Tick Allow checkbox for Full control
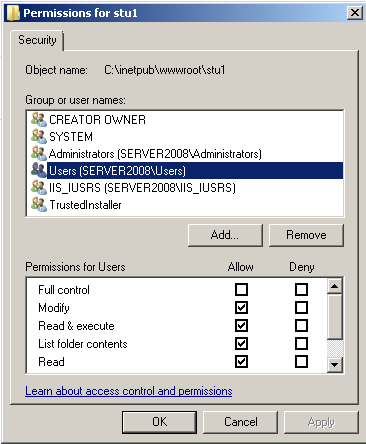Image resolution: width=366 pixels, height=444 pixels. [x=241, y=289]
